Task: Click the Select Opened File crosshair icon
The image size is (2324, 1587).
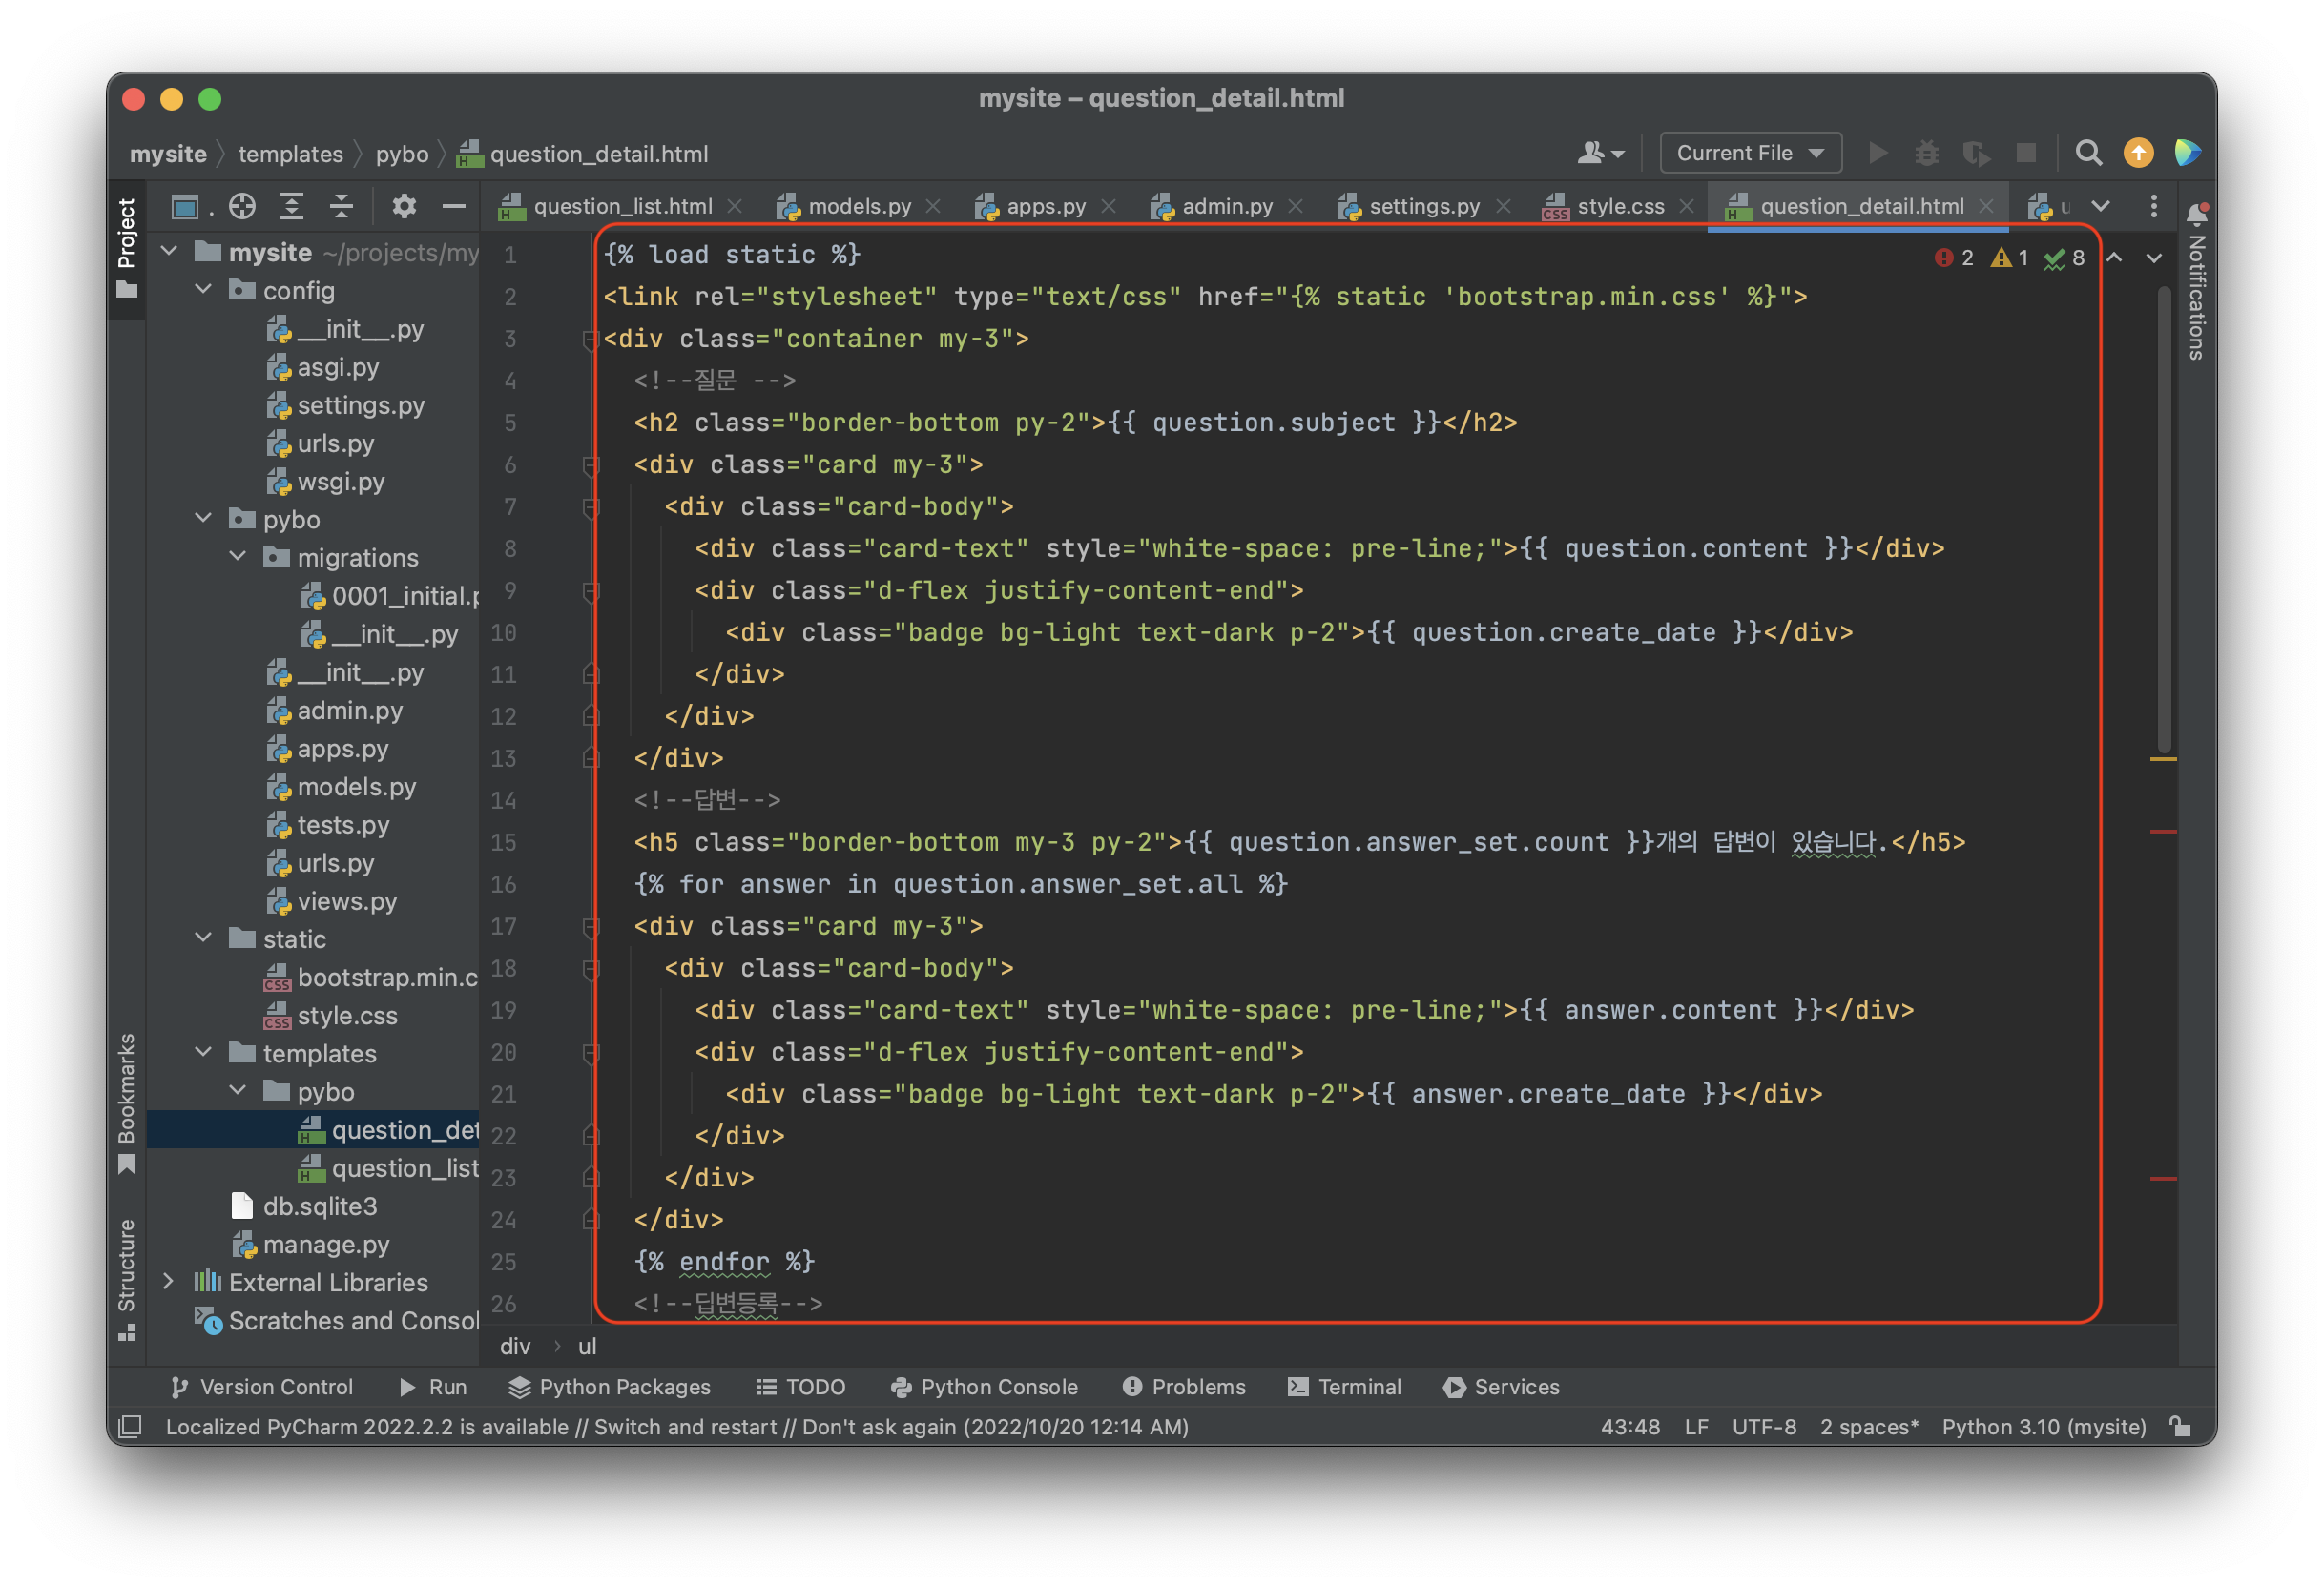Action: point(242,206)
